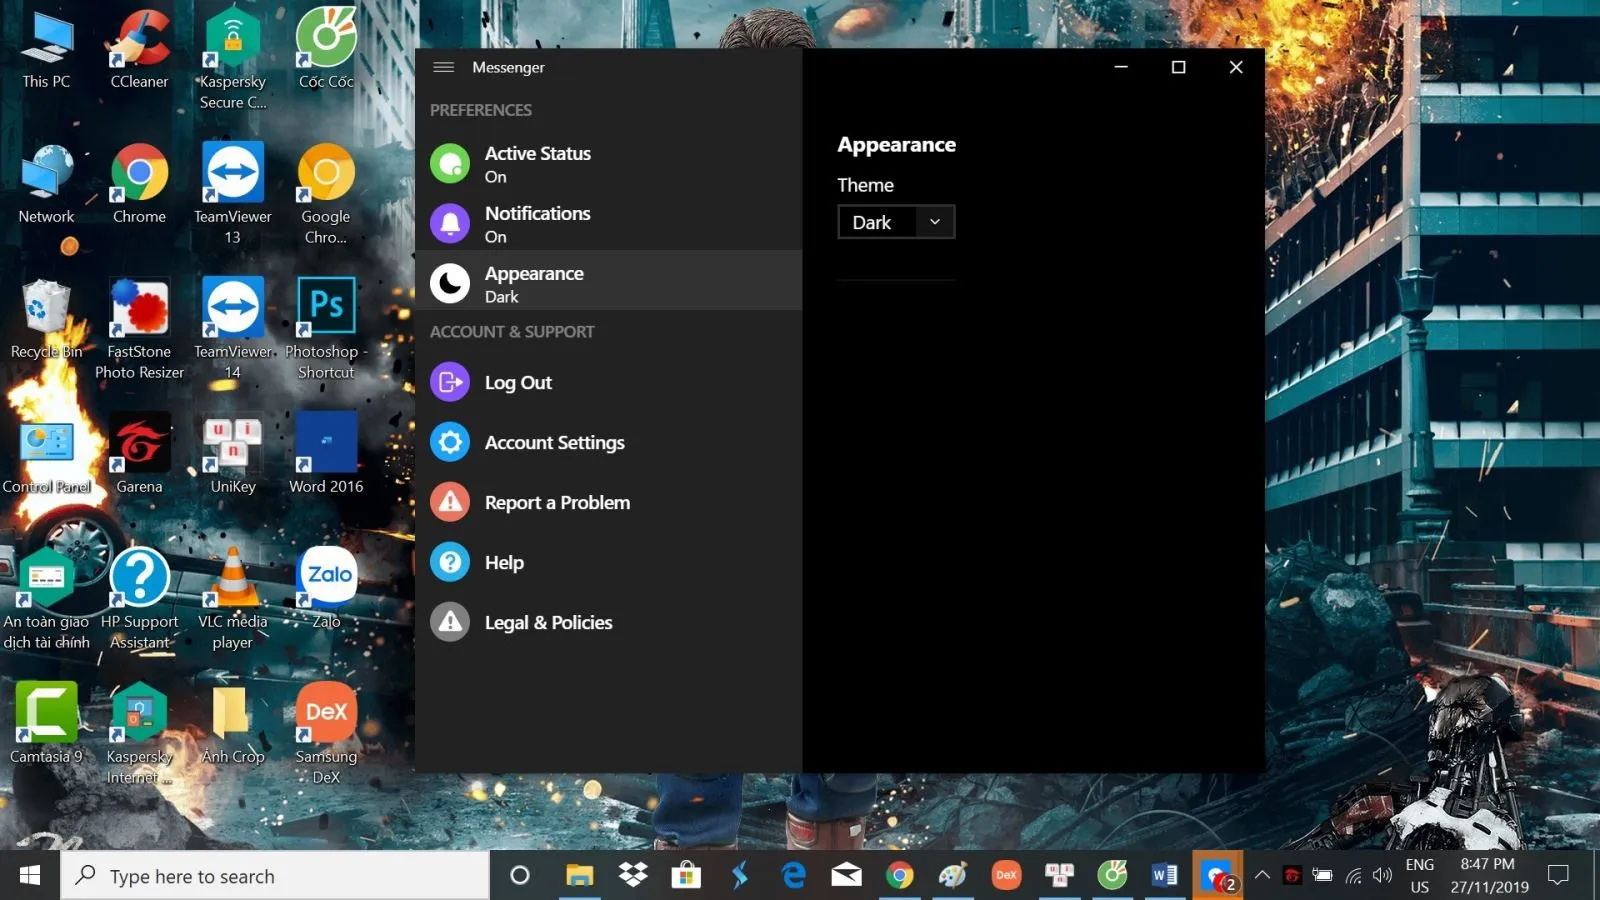
Task: Open Word from the taskbar
Action: coord(1164,876)
